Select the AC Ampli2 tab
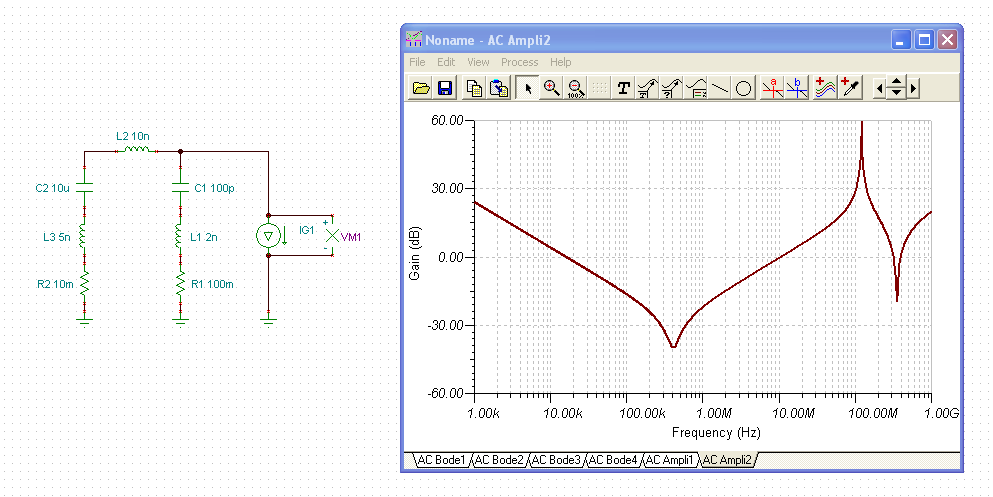Viewport: 993px width, 497px height. click(x=728, y=460)
